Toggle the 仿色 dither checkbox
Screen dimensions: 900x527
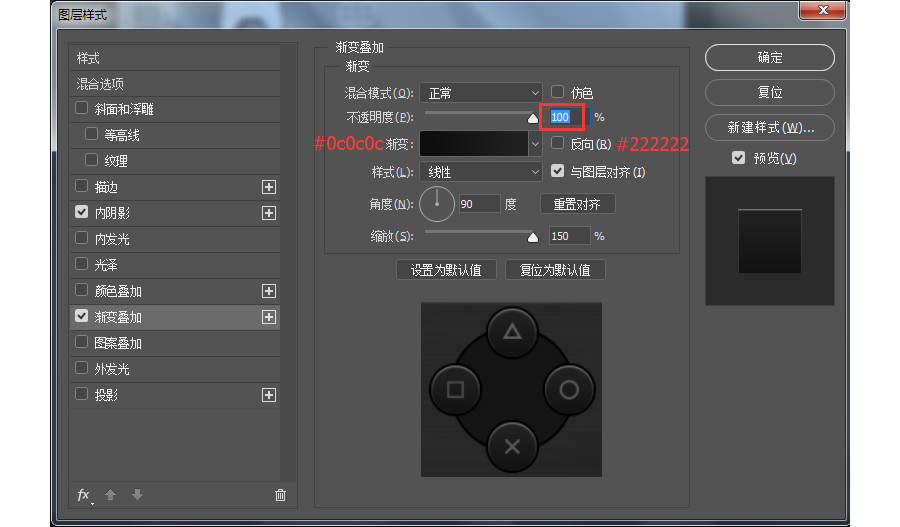(557, 92)
